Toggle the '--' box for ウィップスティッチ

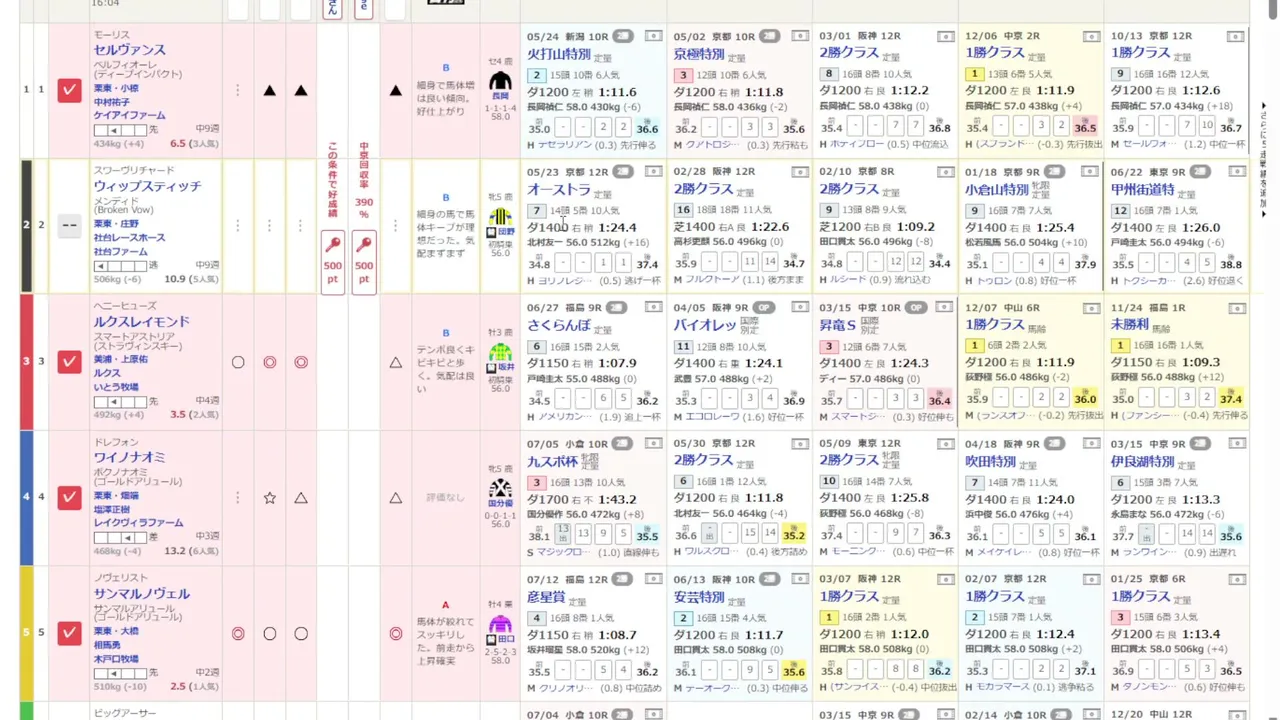tap(69, 225)
